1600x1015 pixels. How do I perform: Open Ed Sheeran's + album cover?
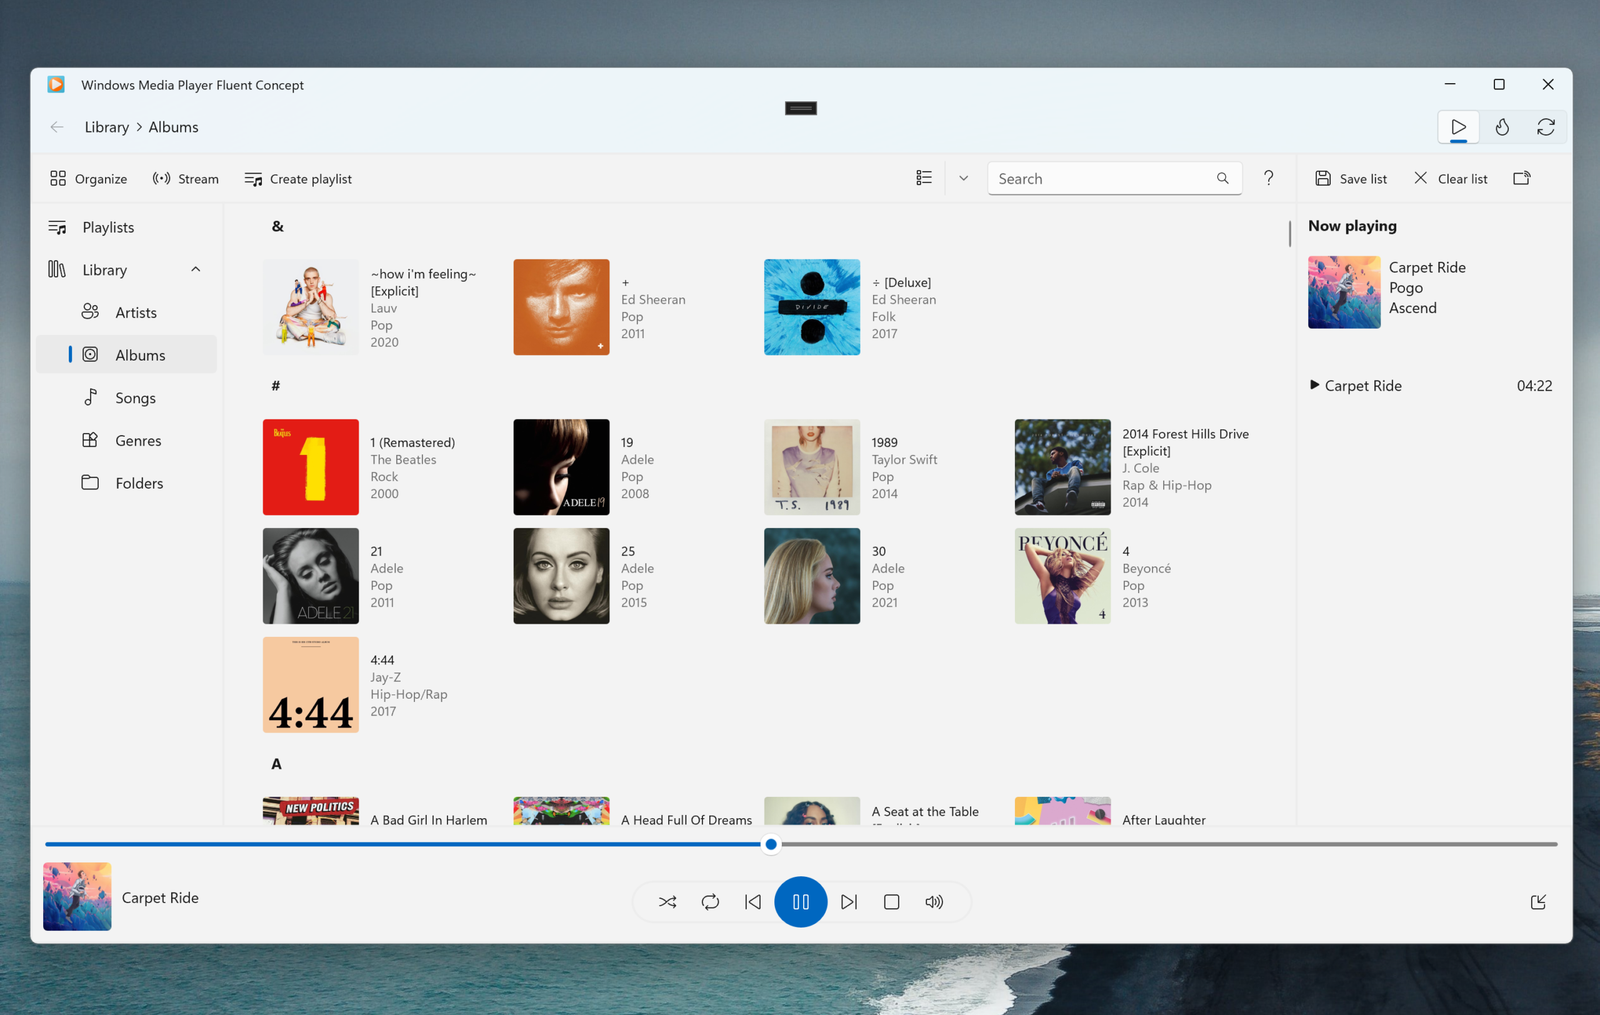coord(561,307)
